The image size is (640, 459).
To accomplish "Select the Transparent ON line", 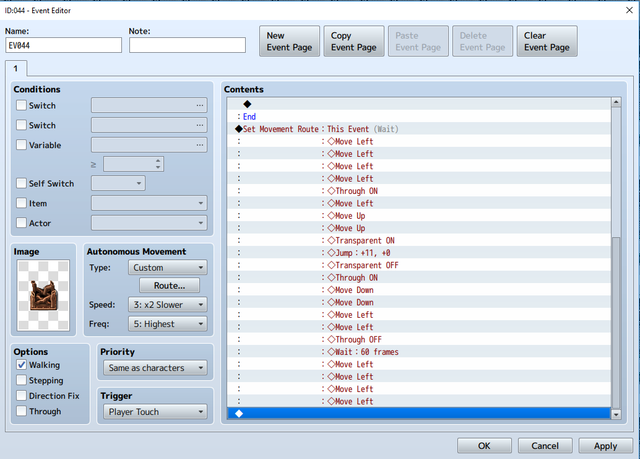I will click(419, 240).
